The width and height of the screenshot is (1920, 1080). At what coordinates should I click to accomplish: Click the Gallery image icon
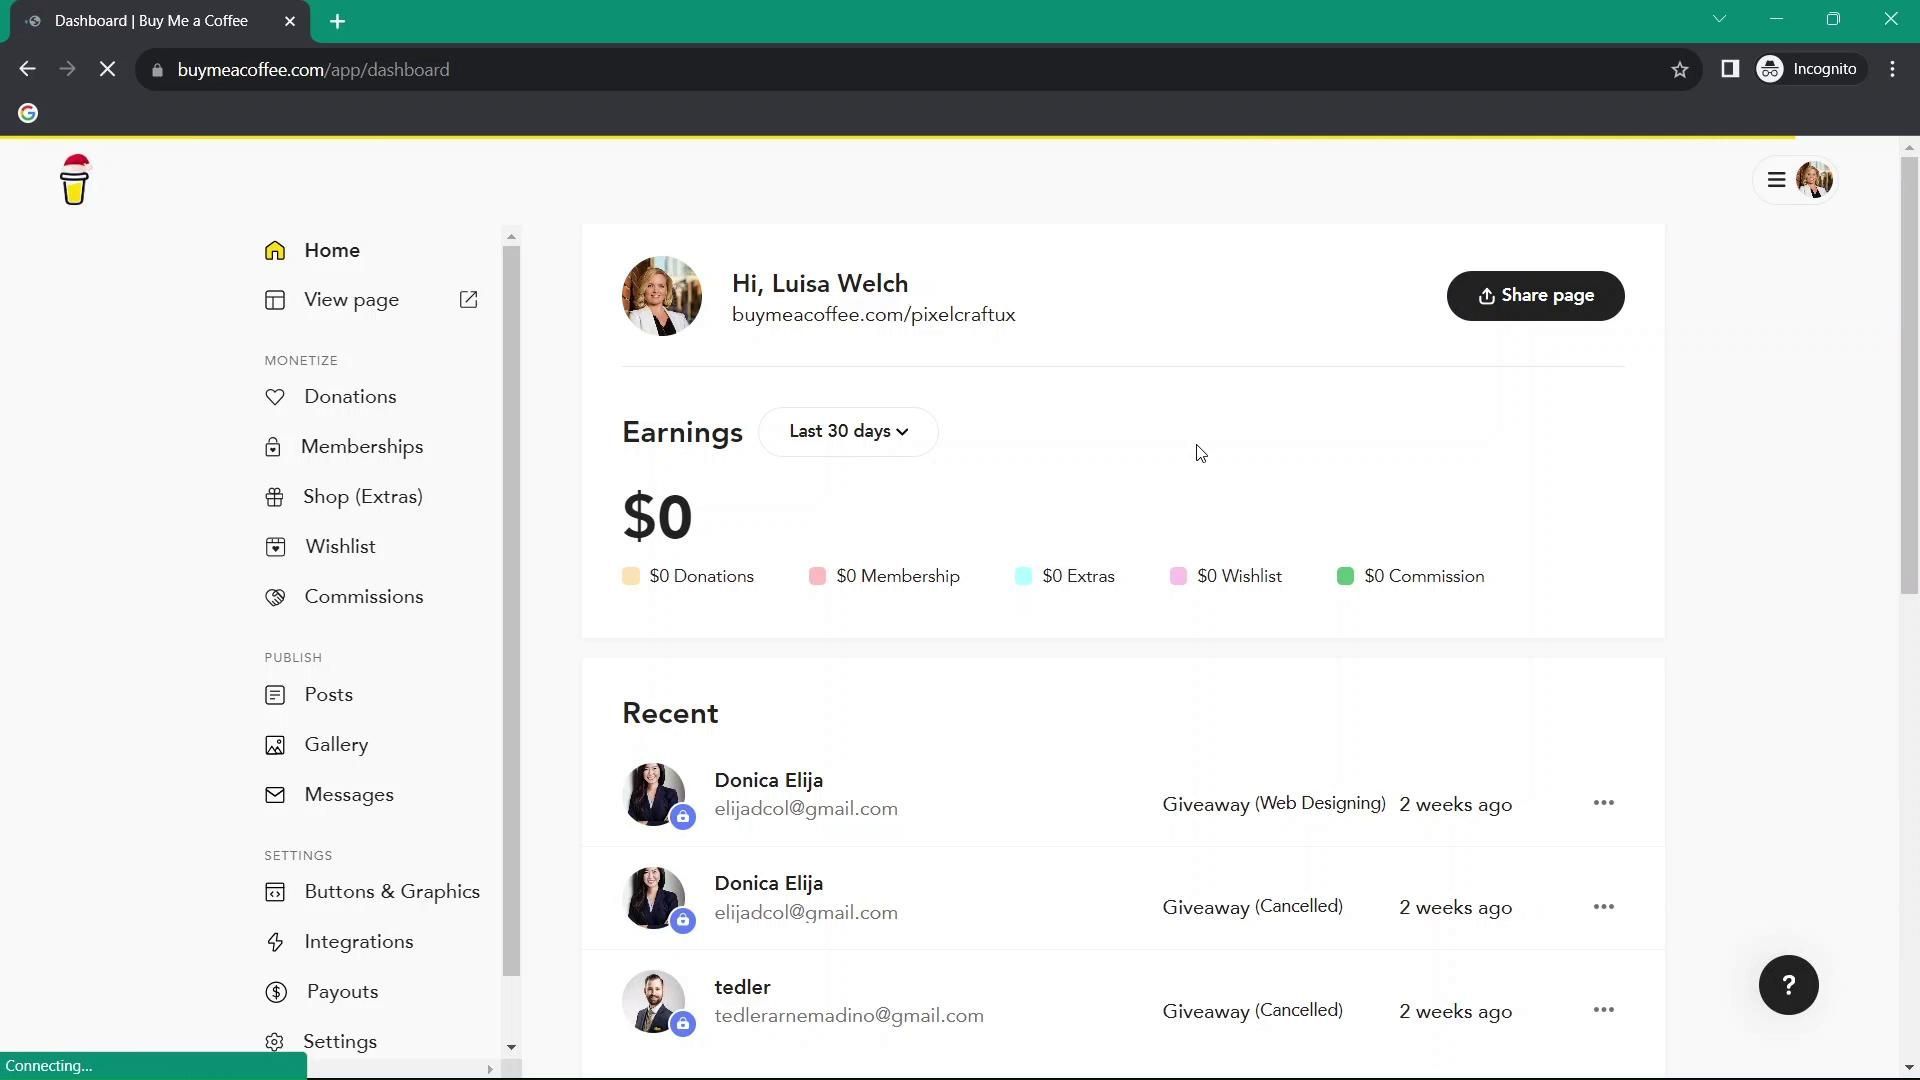pos(275,745)
